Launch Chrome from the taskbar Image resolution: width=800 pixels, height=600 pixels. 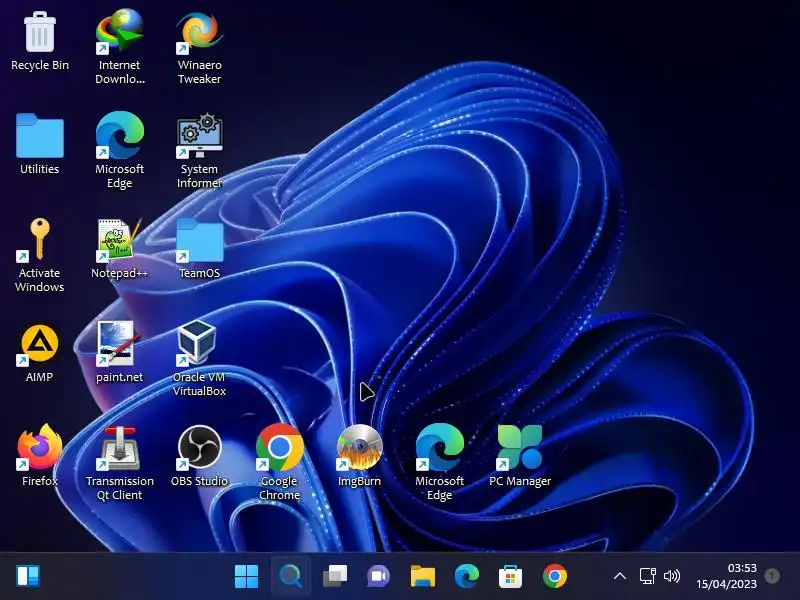555,577
